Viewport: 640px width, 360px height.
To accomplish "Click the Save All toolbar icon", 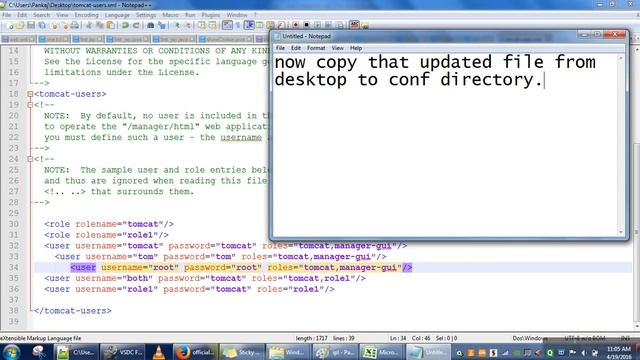I will pyautogui.click(x=42, y=25).
